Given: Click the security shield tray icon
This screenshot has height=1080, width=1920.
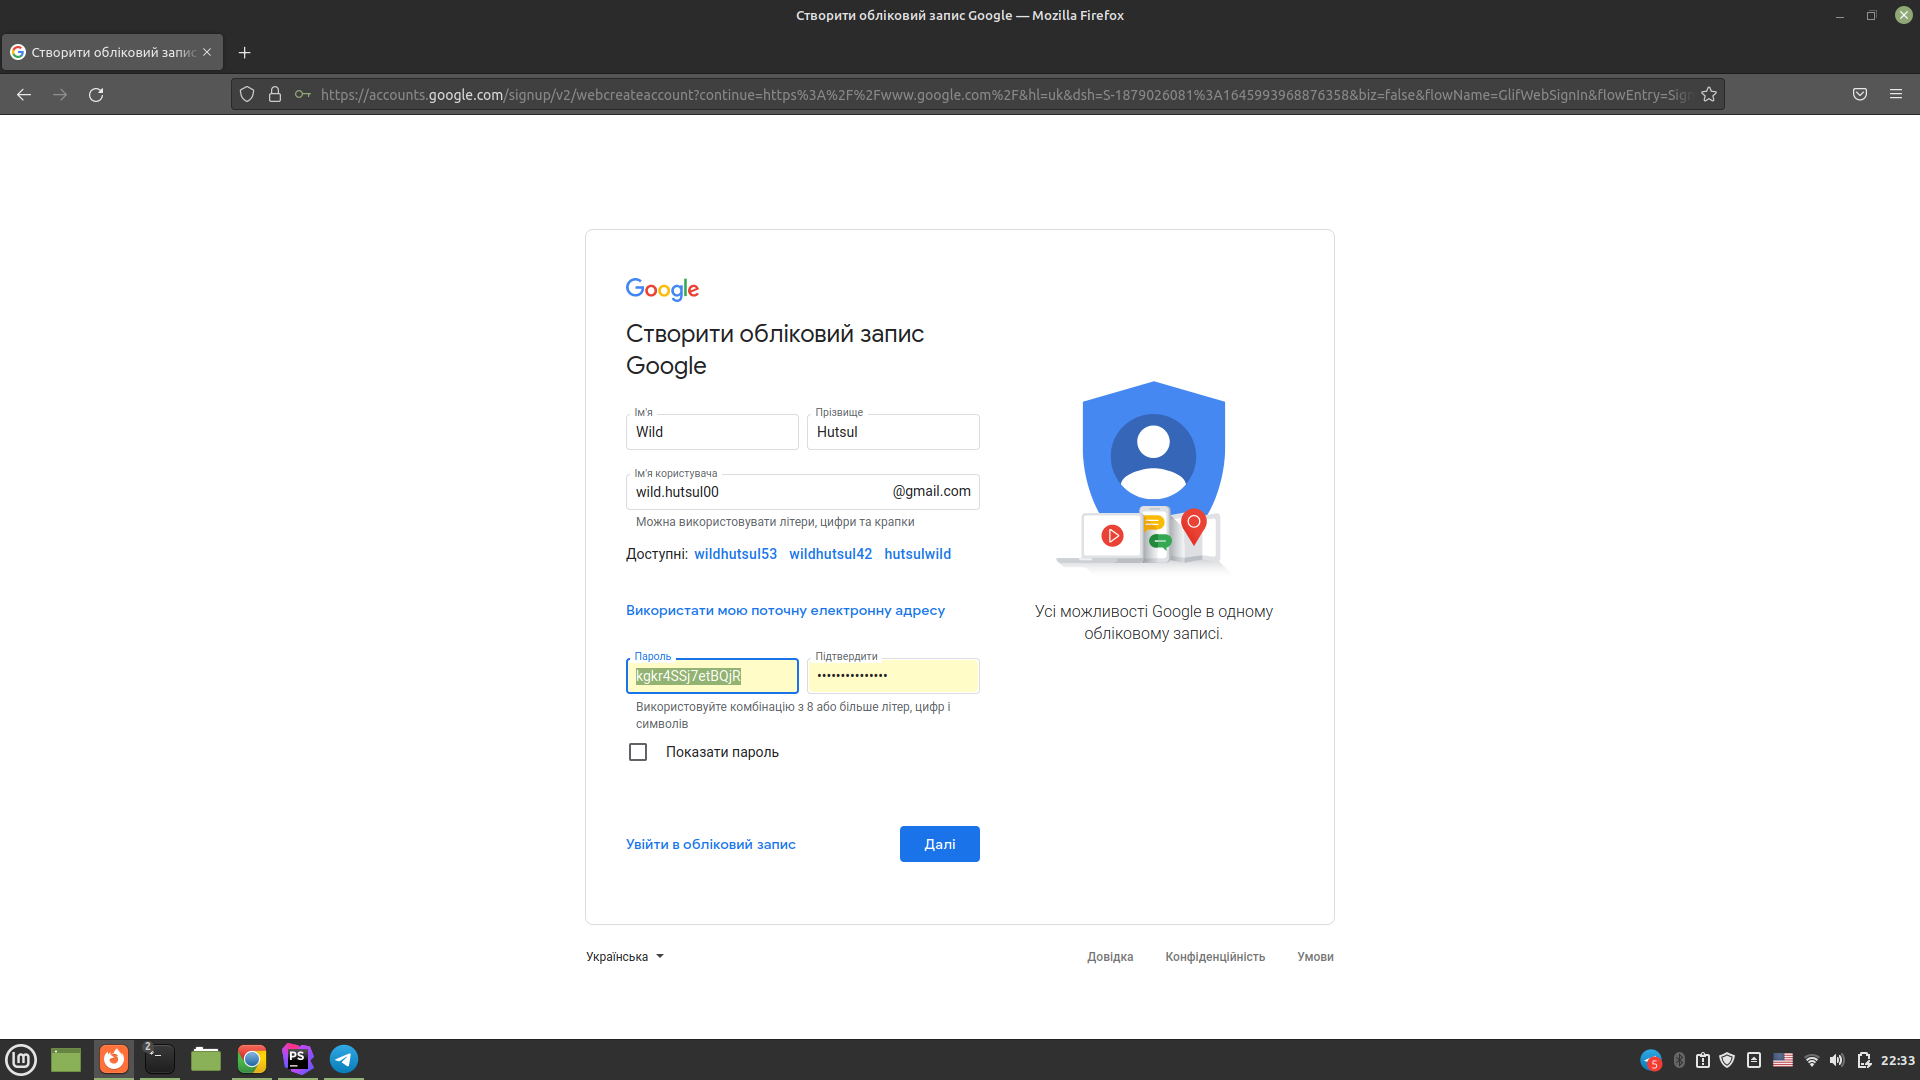Looking at the screenshot, I should [x=1727, y=1060].
